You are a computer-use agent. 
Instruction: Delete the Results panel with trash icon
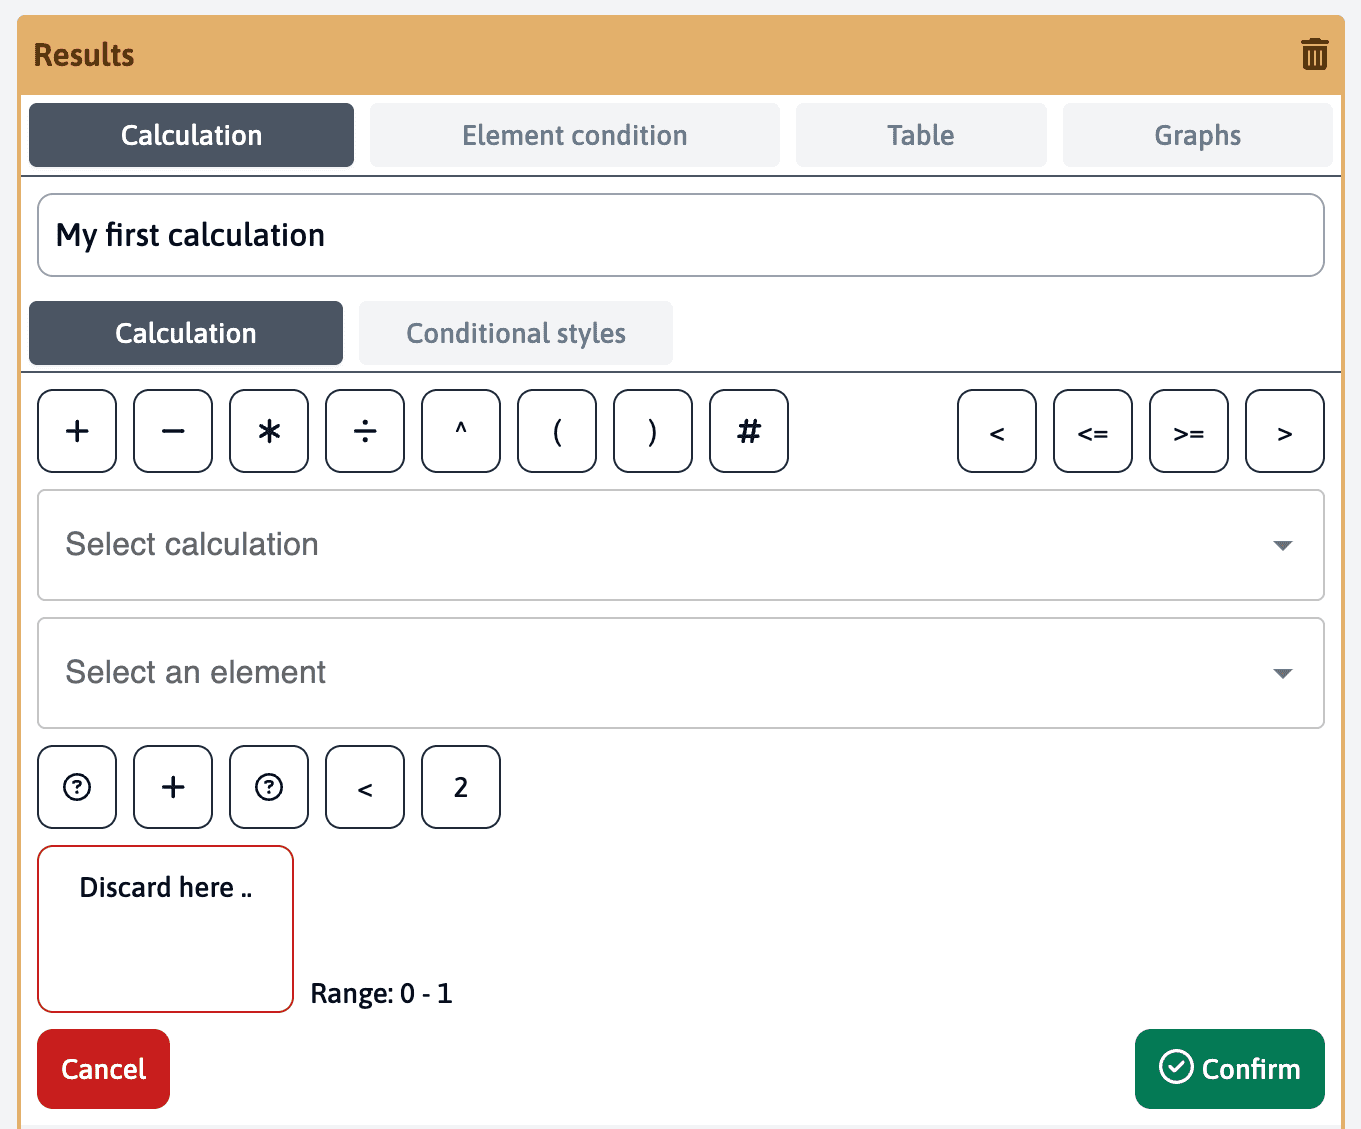(x=1314, y=54)
